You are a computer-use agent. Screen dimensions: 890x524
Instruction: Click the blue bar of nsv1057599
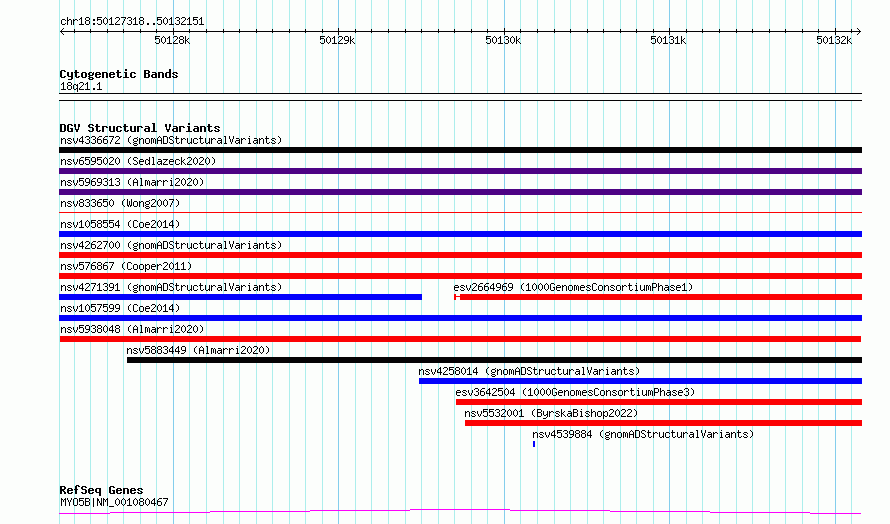pyautogui.click(x=460, y=318)
